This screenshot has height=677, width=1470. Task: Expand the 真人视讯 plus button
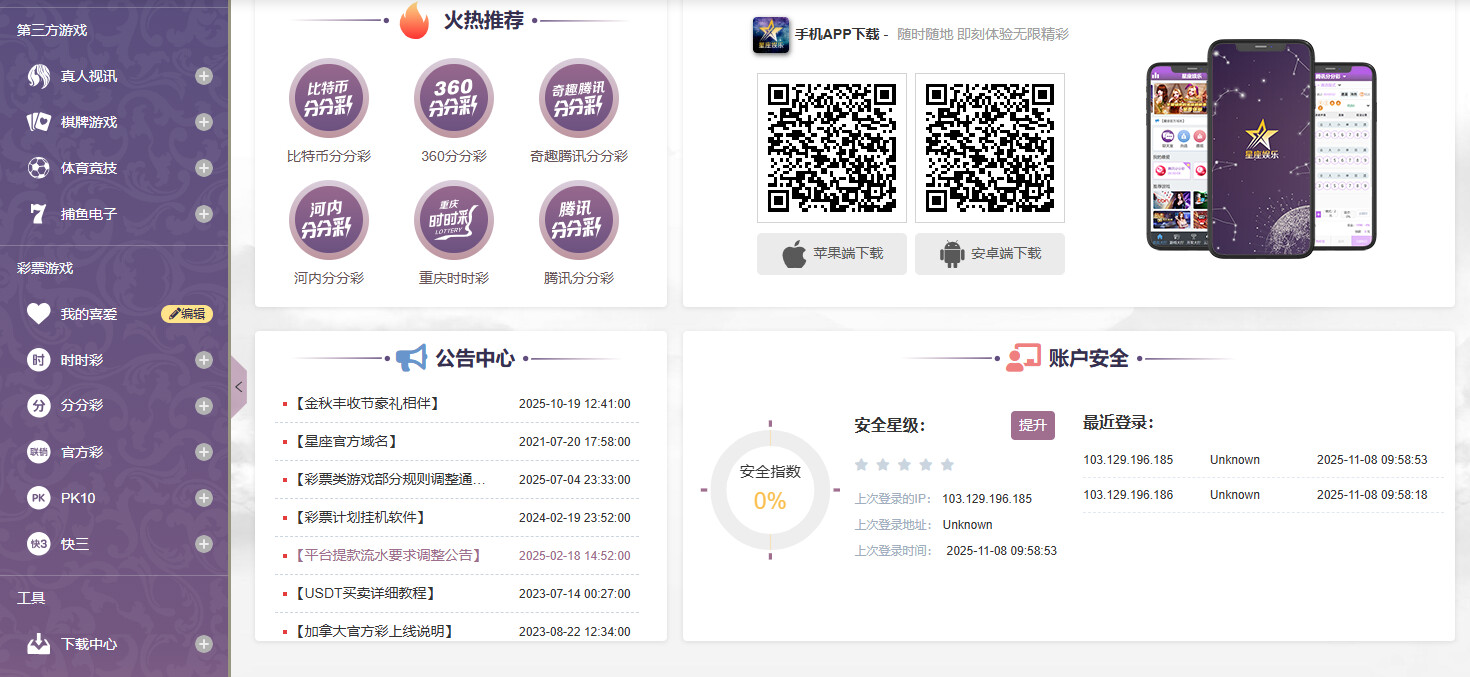click(204, 76)
